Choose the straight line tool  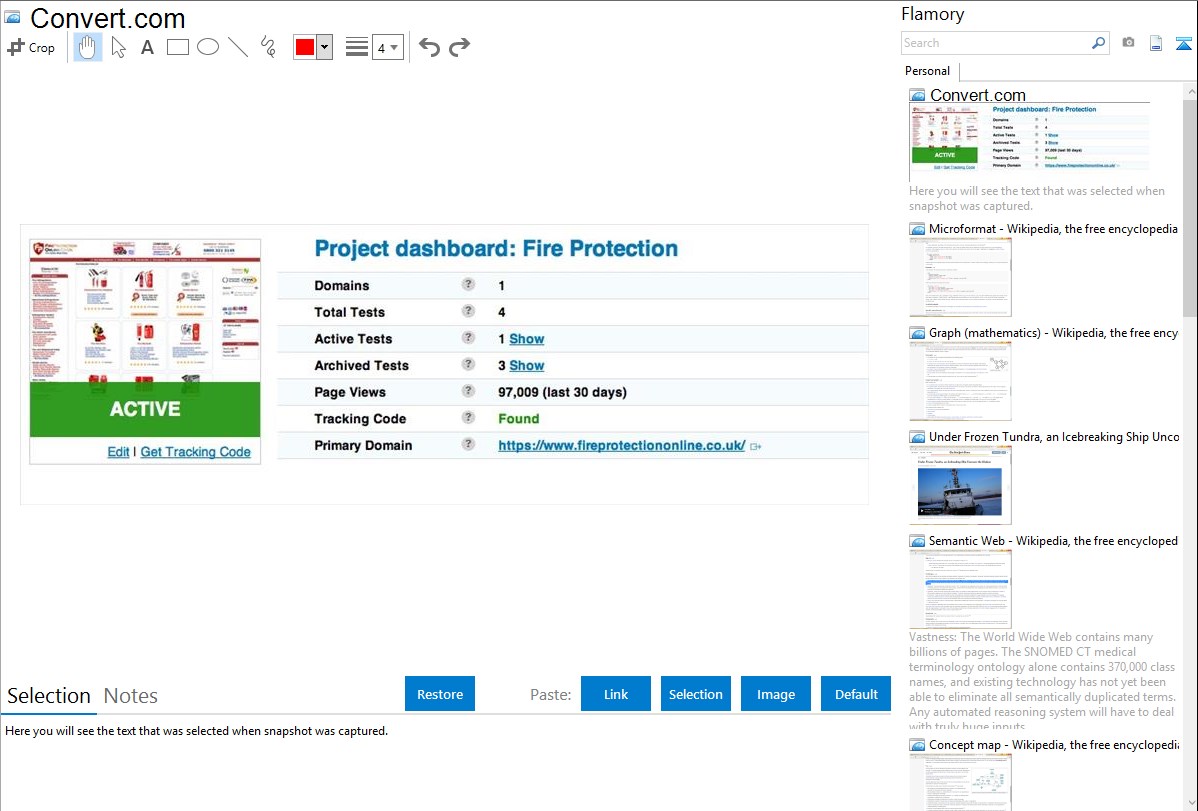pos(238,47)
